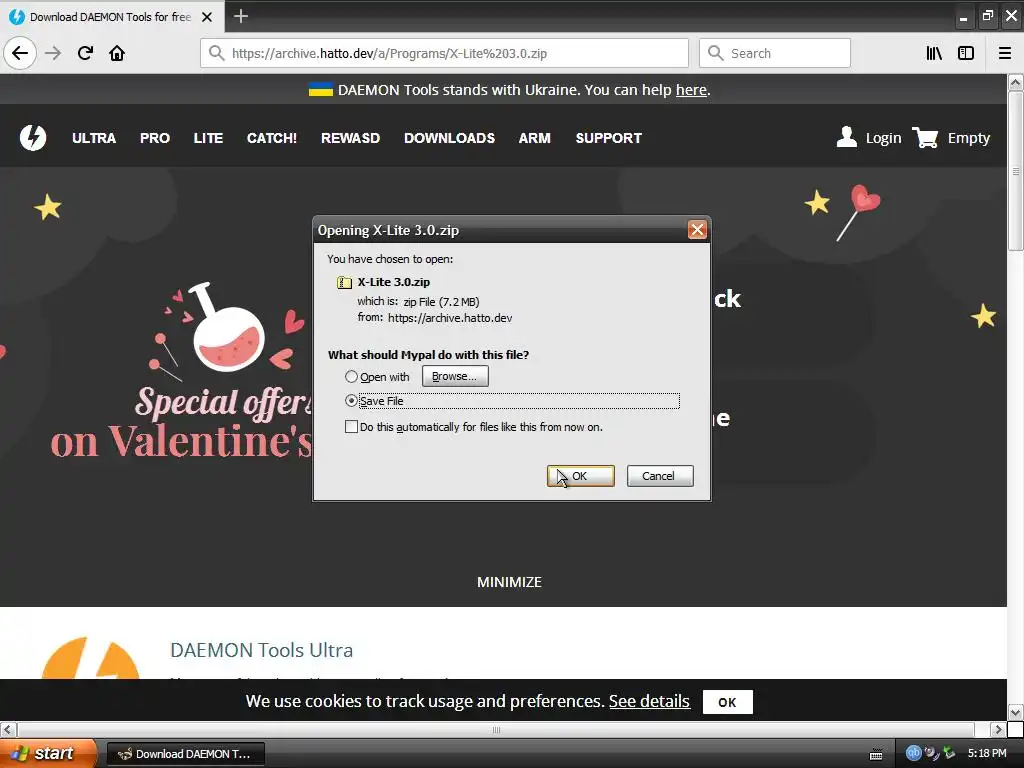1024x768 pixels.
Task: Open the PRO menu item
Action: pyautogui.click(x=155, y=138)
